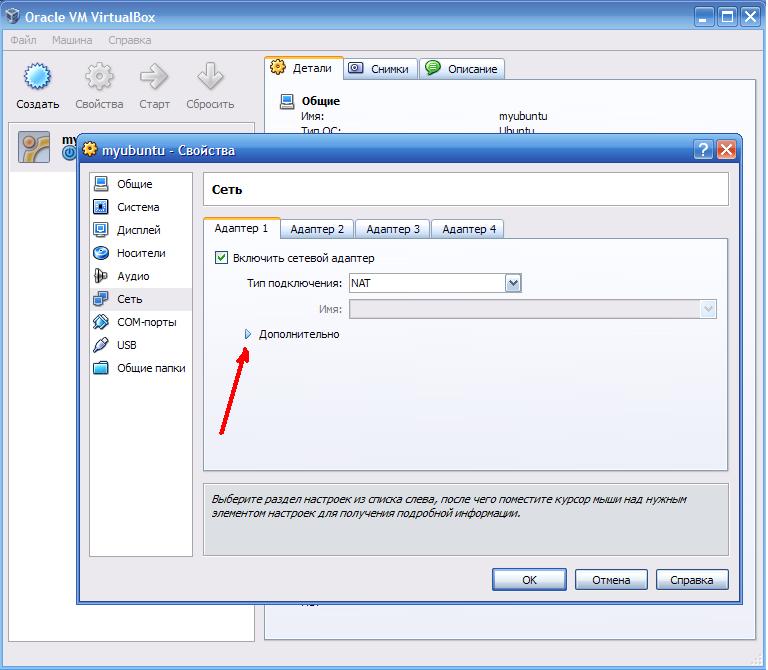This screenshot has width=768, height=670.
Task: Switch to the Адаптер 2 tab
Action: point(317,229)
